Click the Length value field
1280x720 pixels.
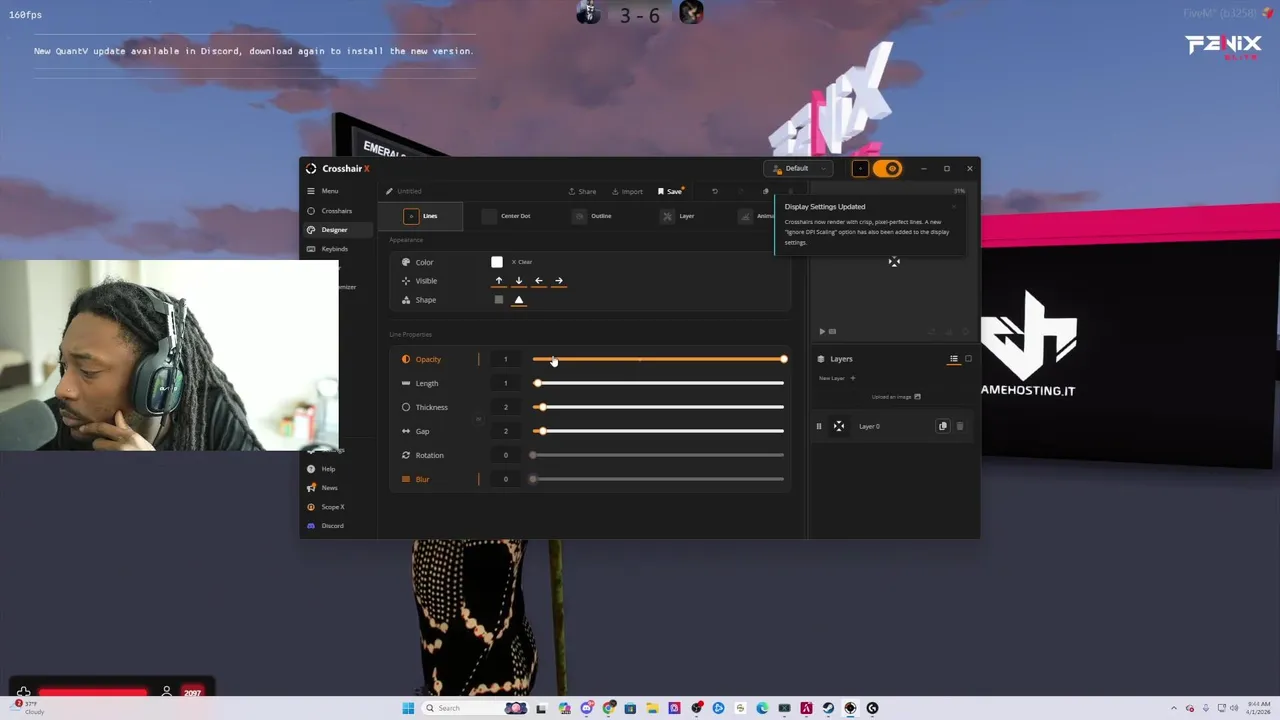(x=506, y=383)
